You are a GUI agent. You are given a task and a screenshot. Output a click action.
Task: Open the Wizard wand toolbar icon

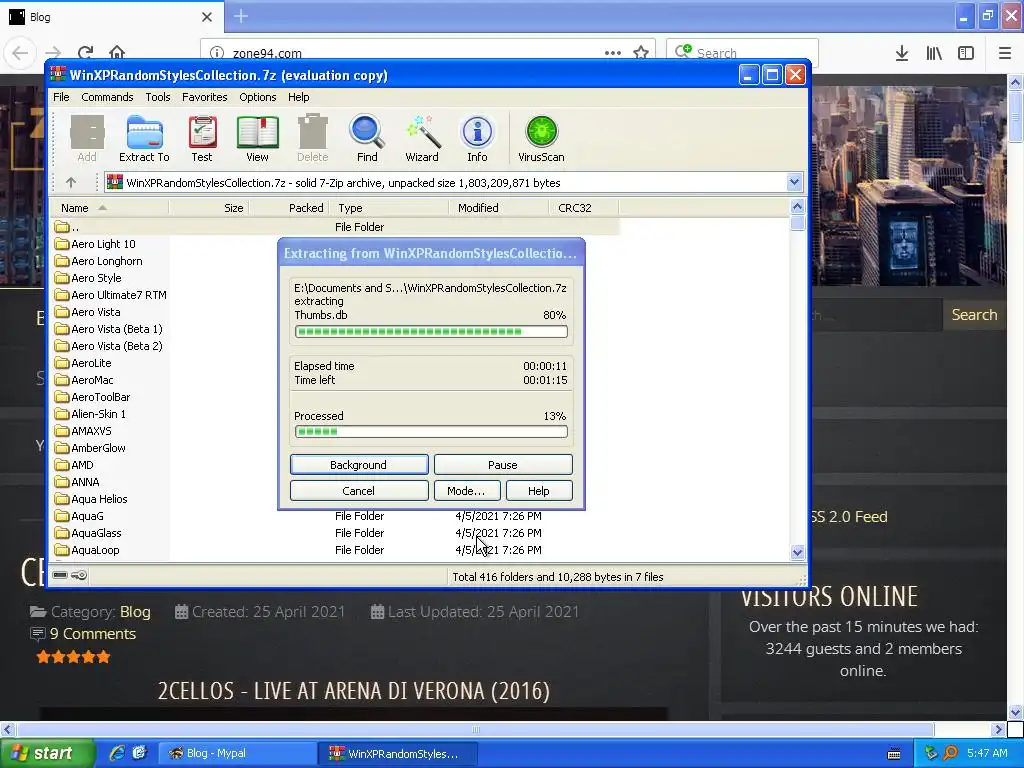[422, 138]
